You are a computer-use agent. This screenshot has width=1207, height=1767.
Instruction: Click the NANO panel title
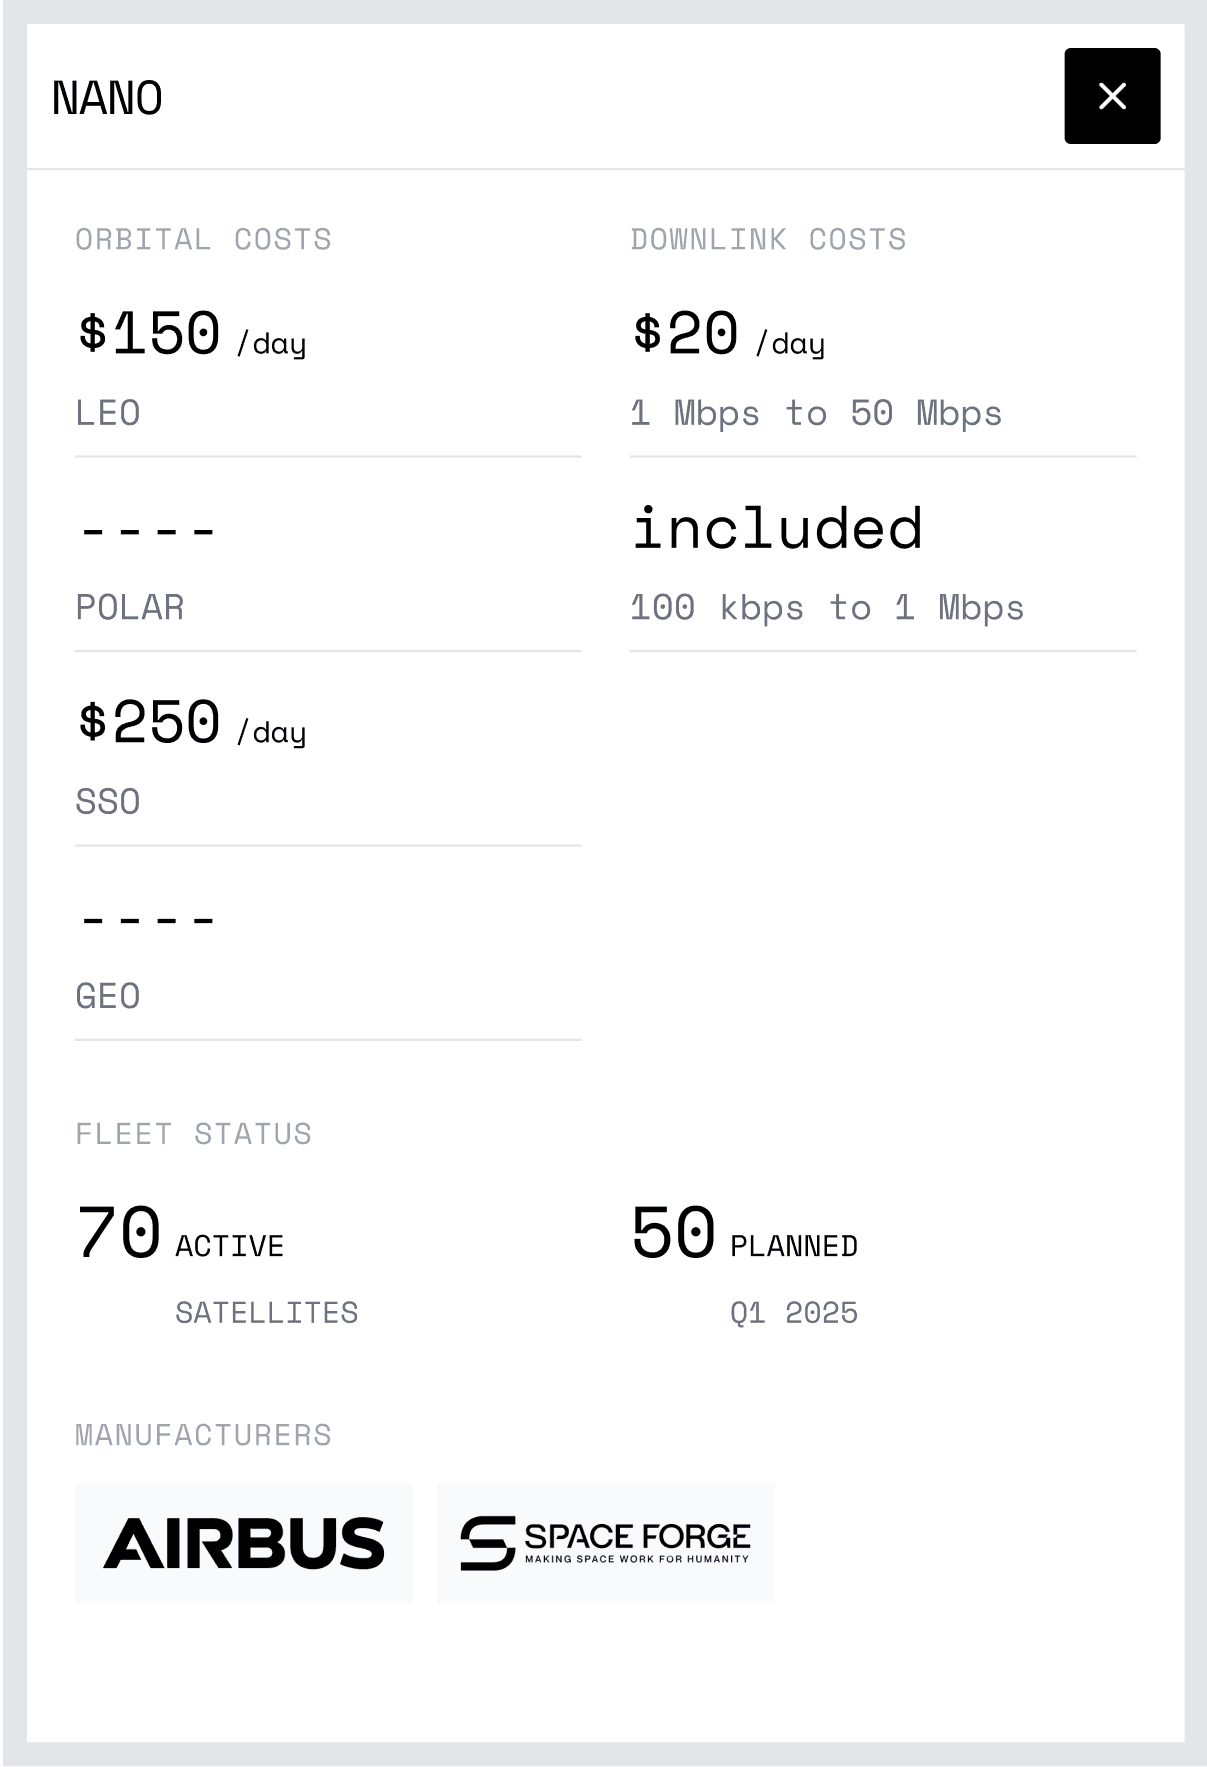107,98
